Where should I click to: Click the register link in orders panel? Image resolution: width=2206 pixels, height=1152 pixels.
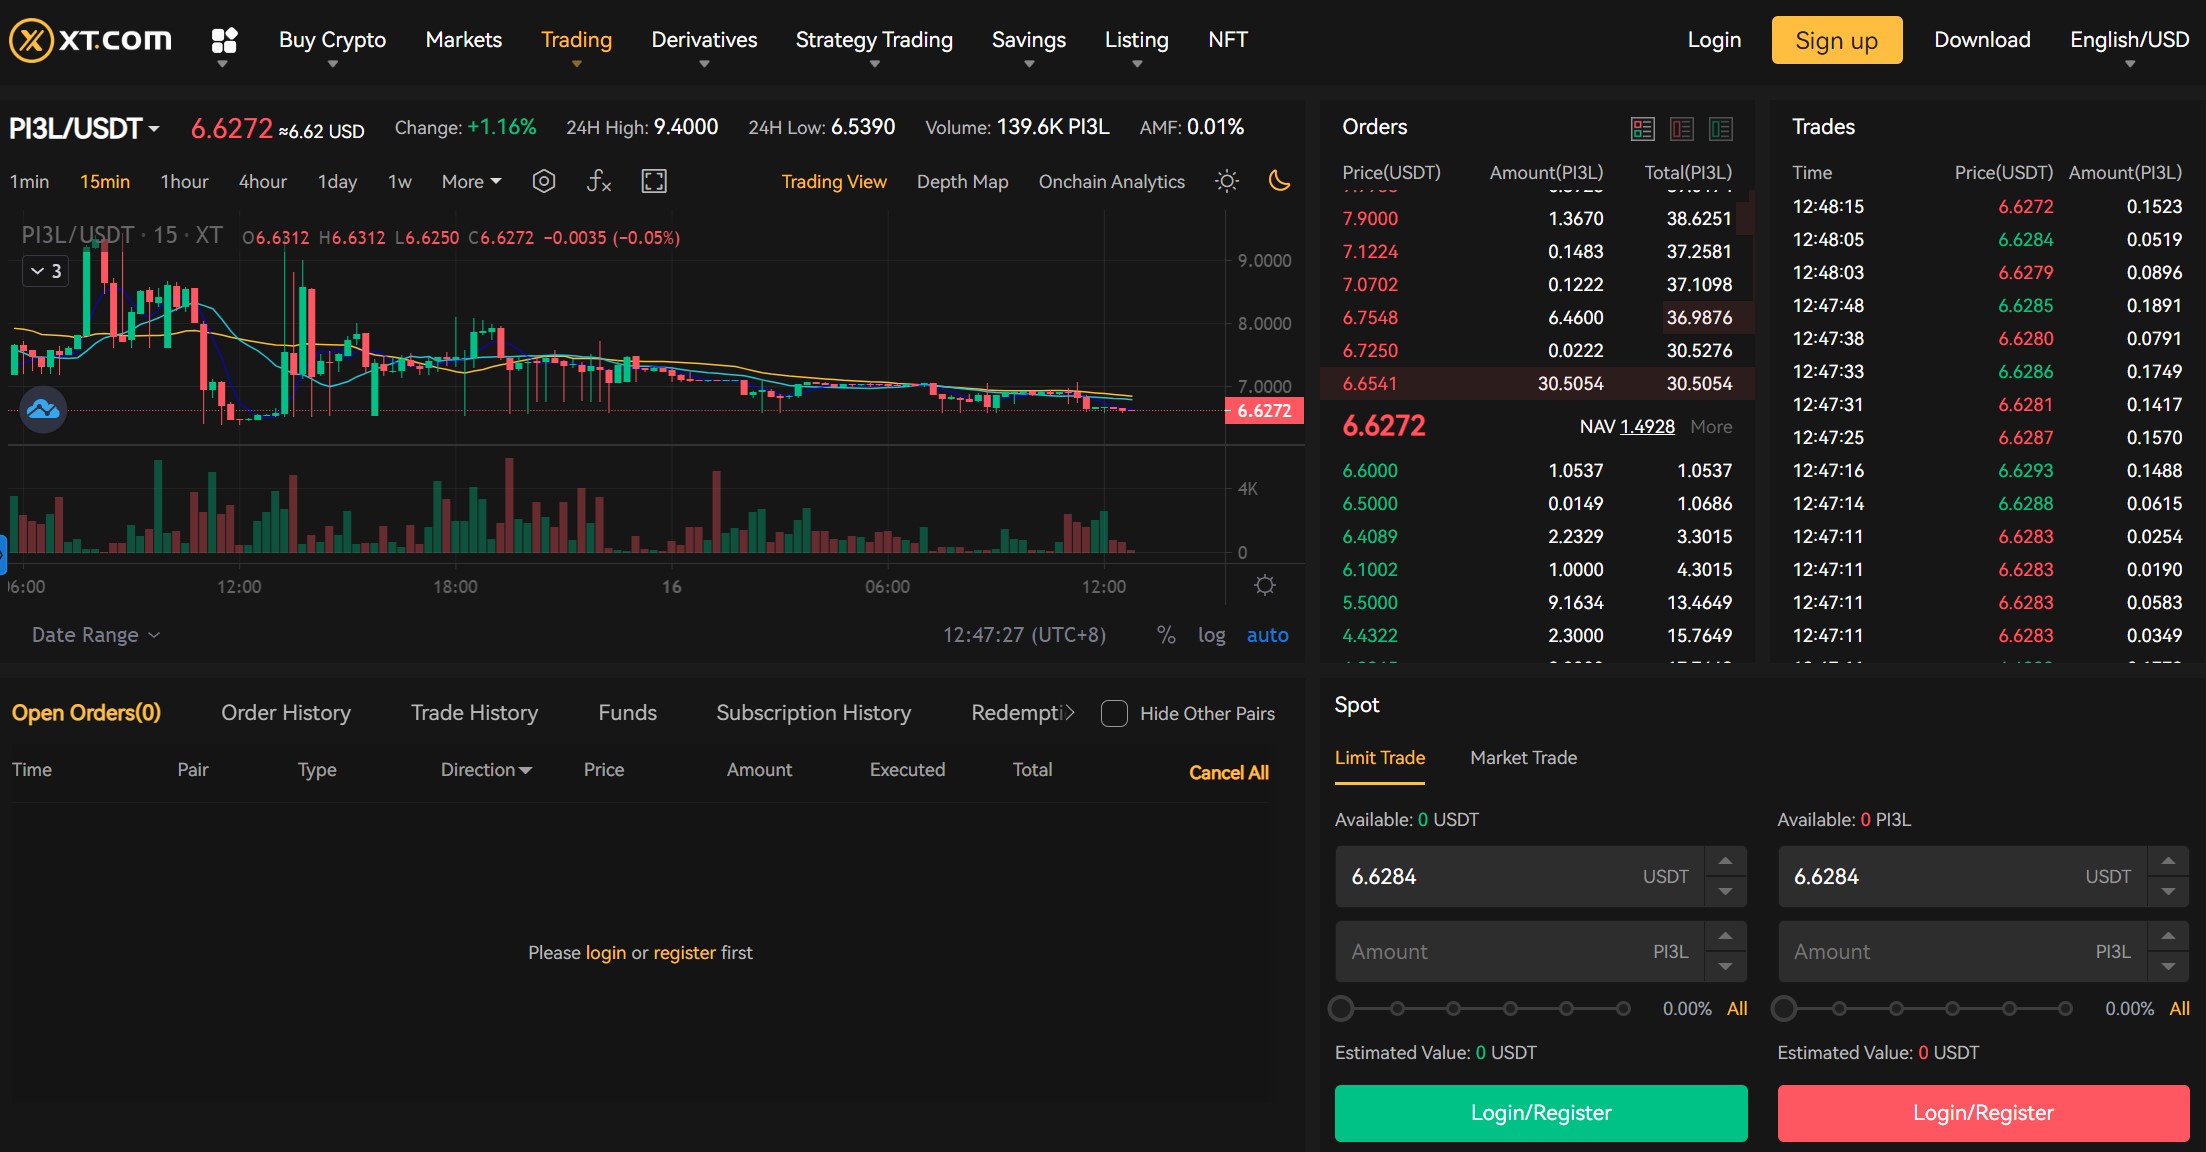[x=683, y=951]
